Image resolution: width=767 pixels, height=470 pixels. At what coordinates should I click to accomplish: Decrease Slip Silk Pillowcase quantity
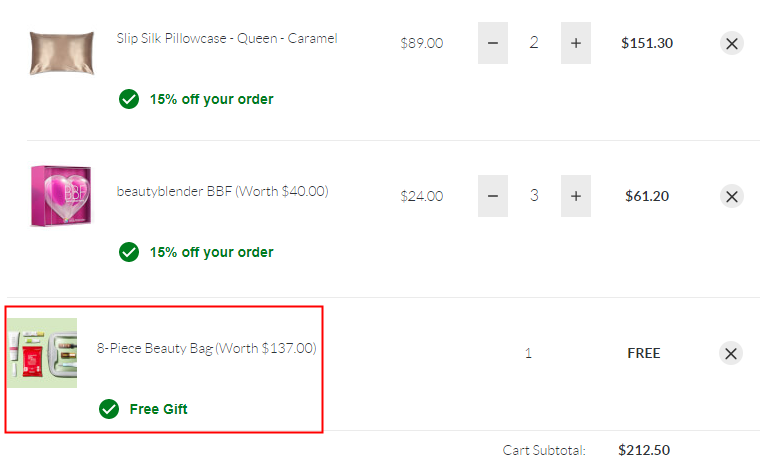[493, 43]
